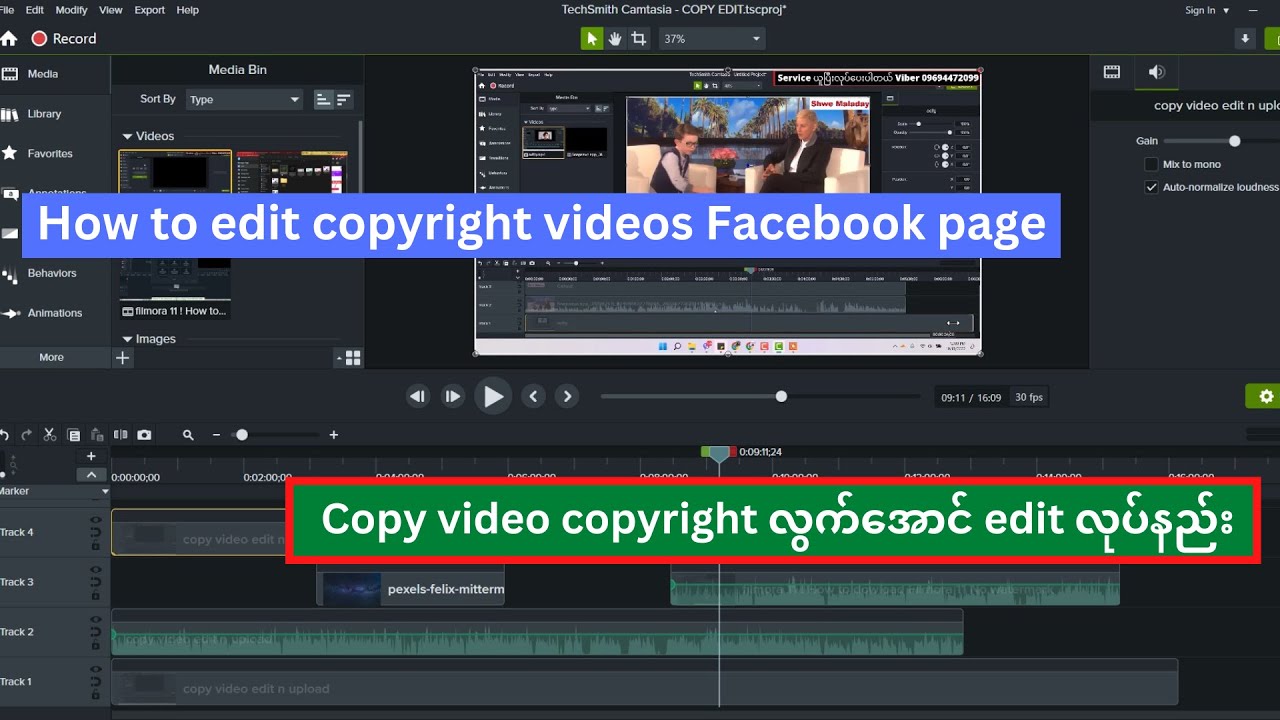Open the Camtasia Home screen icon
Screen dimensions: 1280x720
coord(9,39)
